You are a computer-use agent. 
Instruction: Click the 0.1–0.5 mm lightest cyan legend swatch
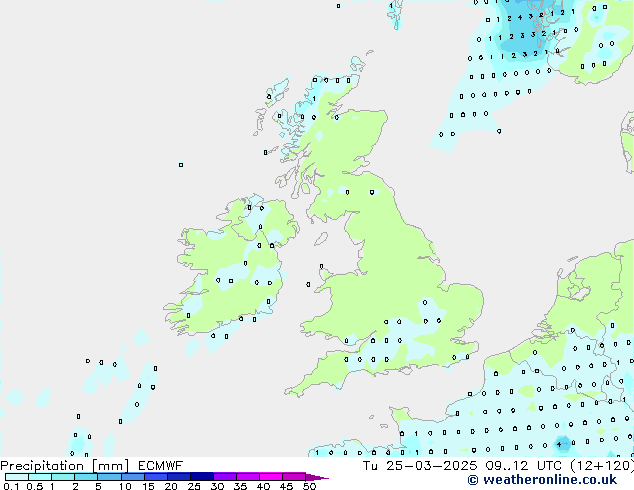pyautogui.click(x=17, y=477)
